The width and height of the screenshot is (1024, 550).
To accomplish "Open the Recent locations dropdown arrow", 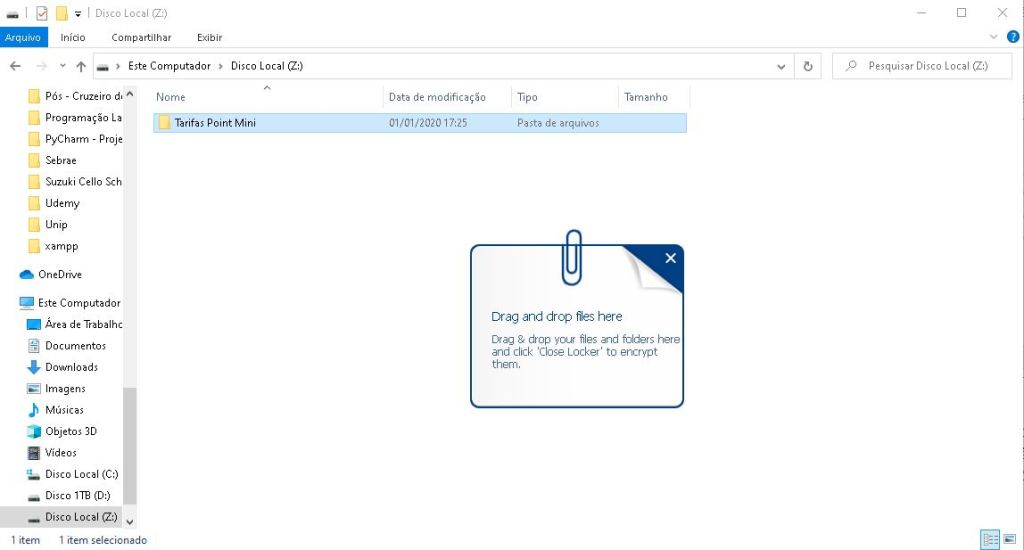I will tap(61, 66).
